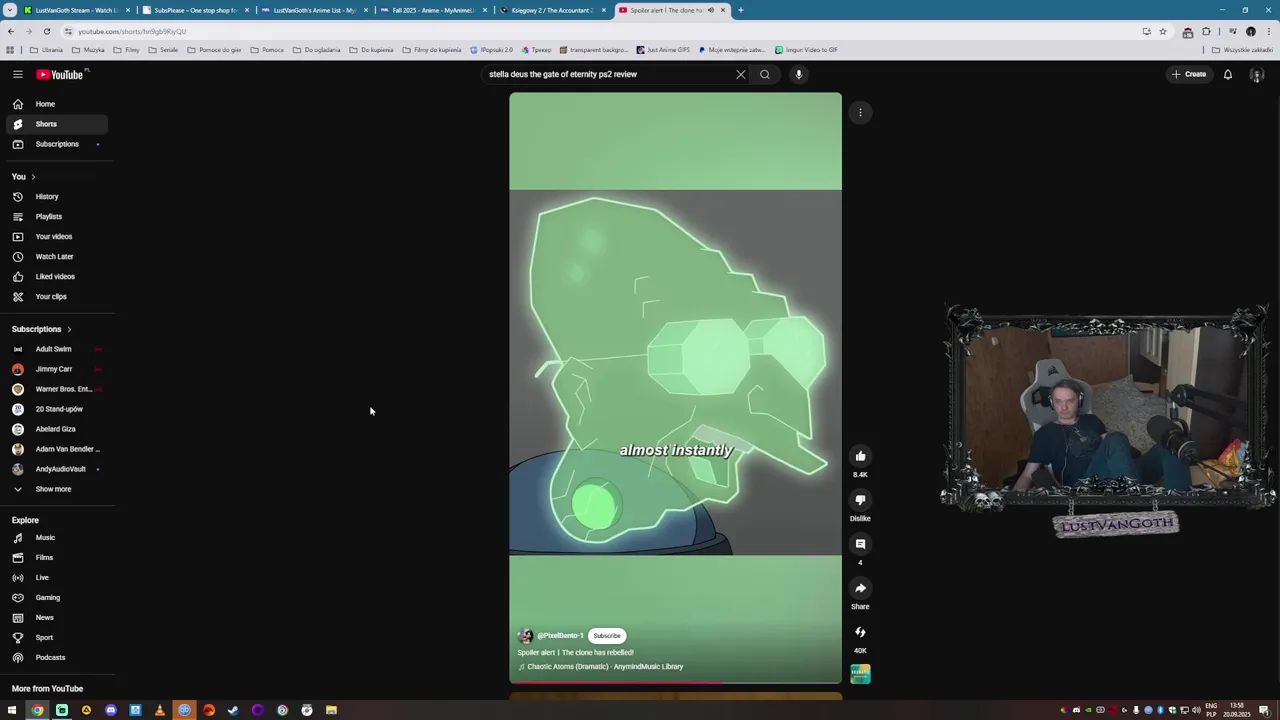The image size is (1280, 720).
Task: Open the Seriale bookmarks folder
Action: pyautogui.click(x=163, y=49)
